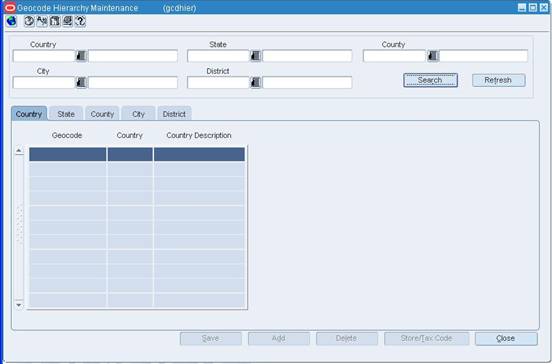The width and height of the screenshot is (552, 364).
Task: Click the City description input field
Action: click(133, 83)
